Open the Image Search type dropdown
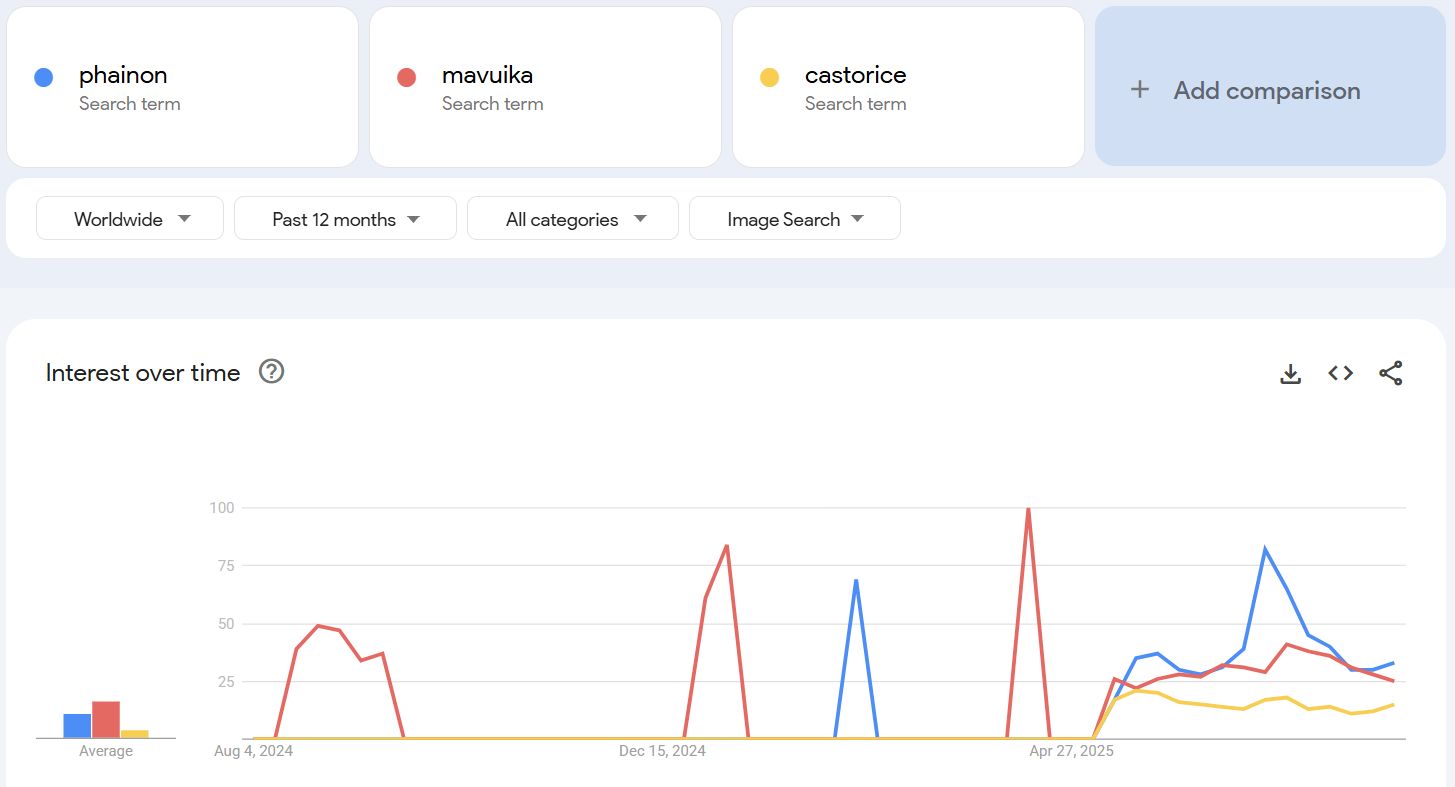This screenshot has height=787, width=1455. coord(795,219)
